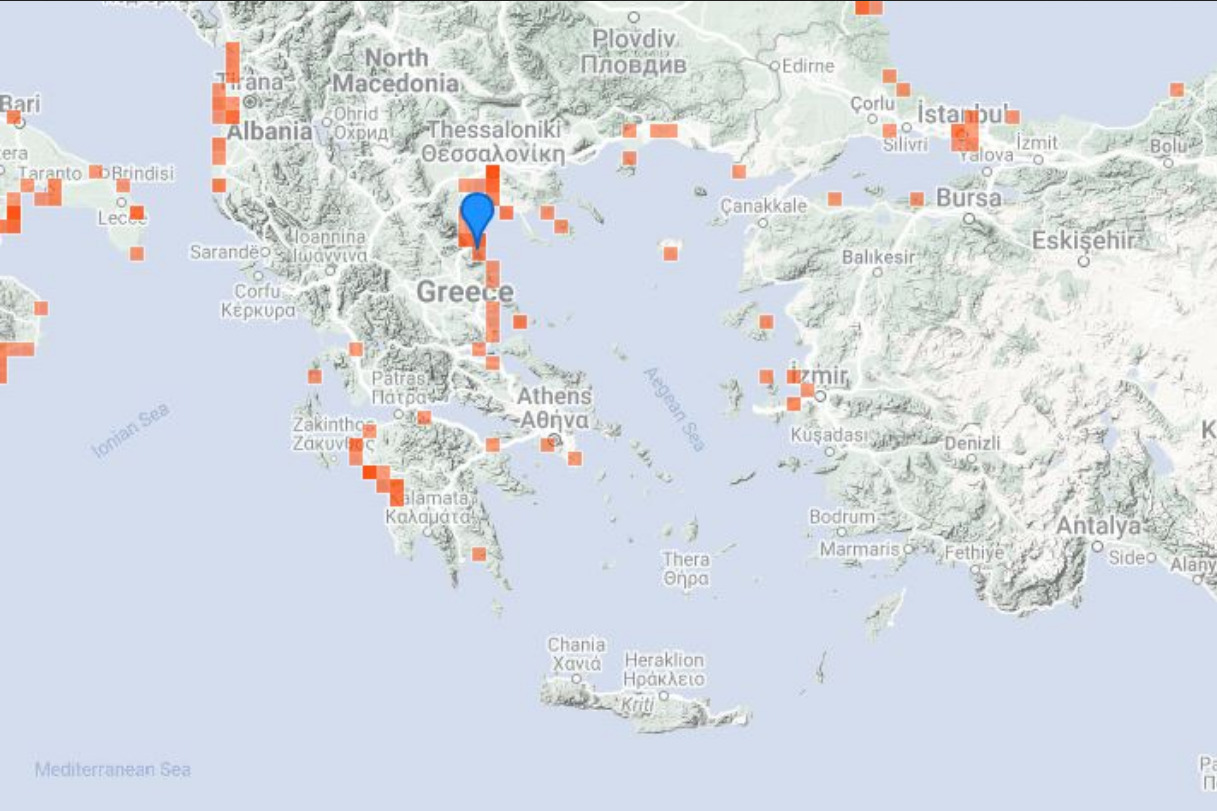Select the Eskişehir city label
Screen dimensions: 1217x811
click(1083, 240)
